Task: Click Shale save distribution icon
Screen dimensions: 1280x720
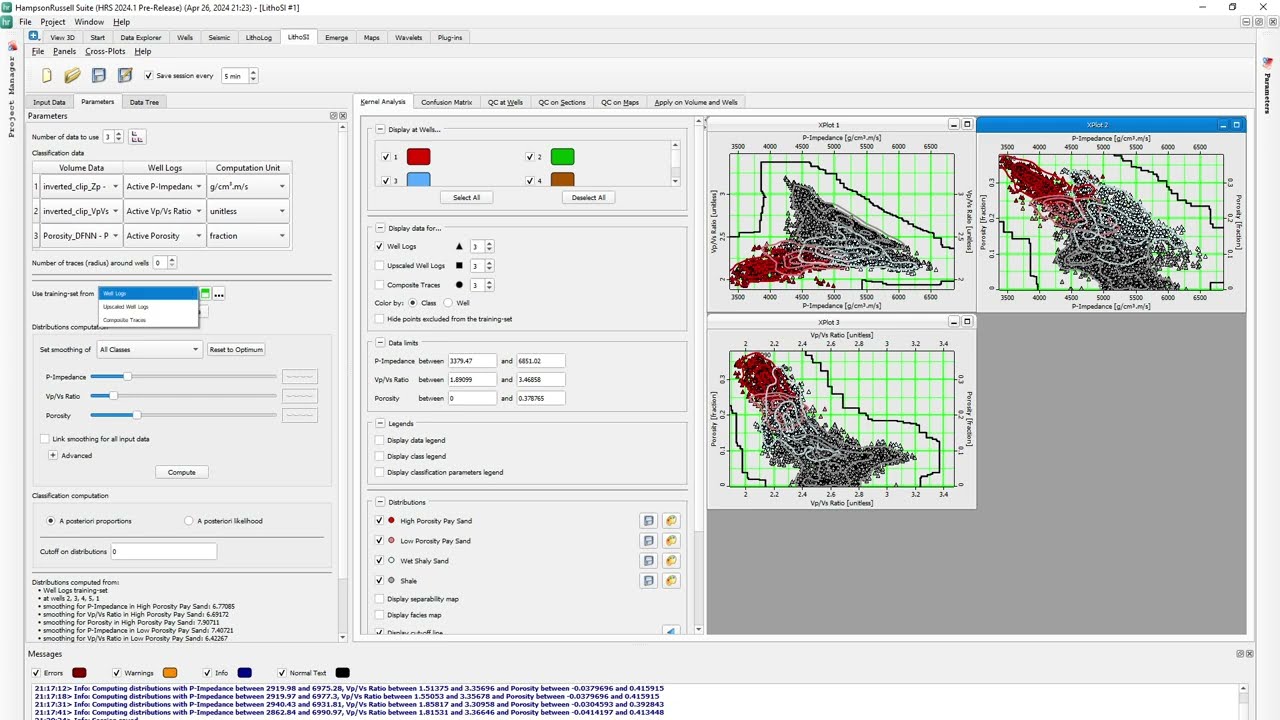Action: [649, 581]
